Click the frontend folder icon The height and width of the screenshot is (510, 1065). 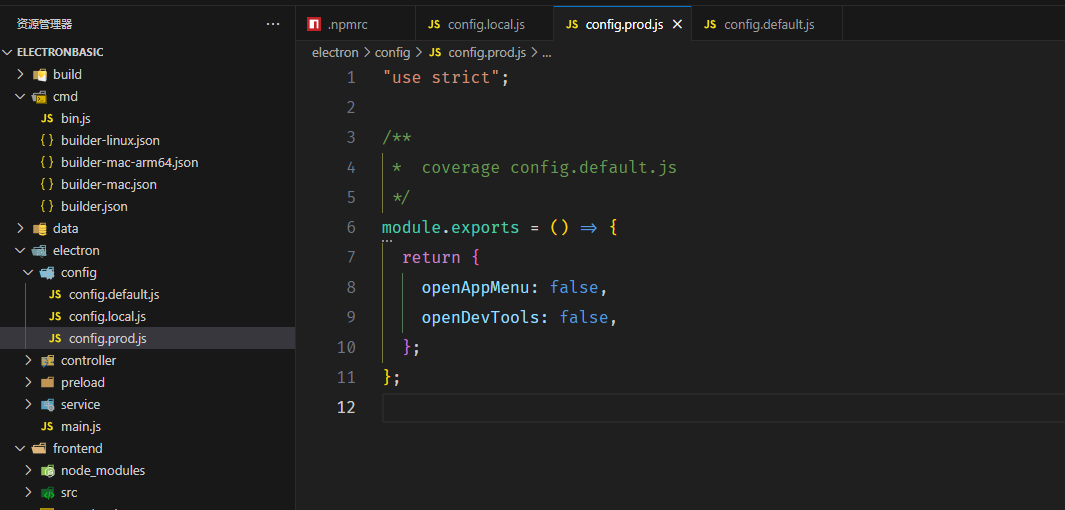point(39,448)
